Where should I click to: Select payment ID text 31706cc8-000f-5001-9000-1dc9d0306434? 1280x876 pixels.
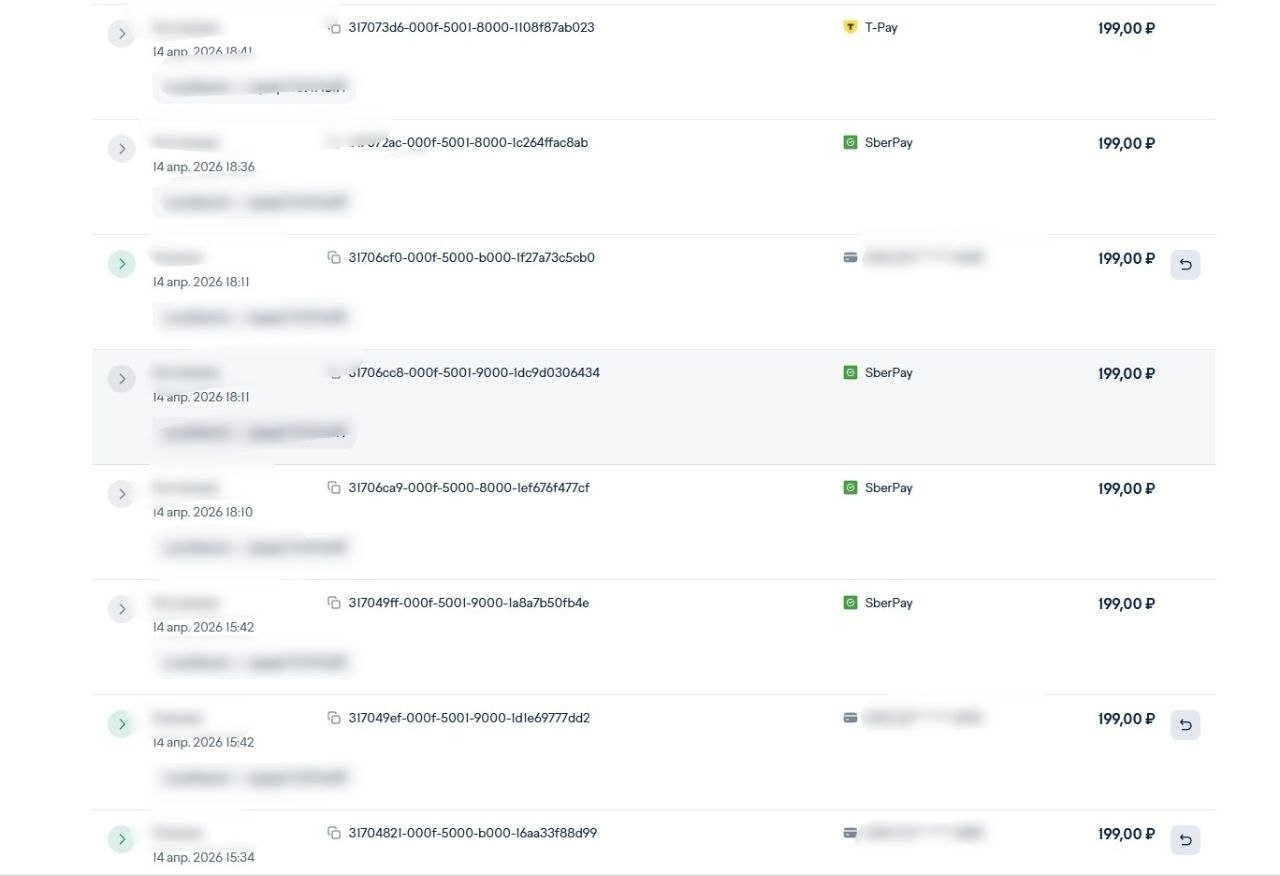(x=474, y=373)
